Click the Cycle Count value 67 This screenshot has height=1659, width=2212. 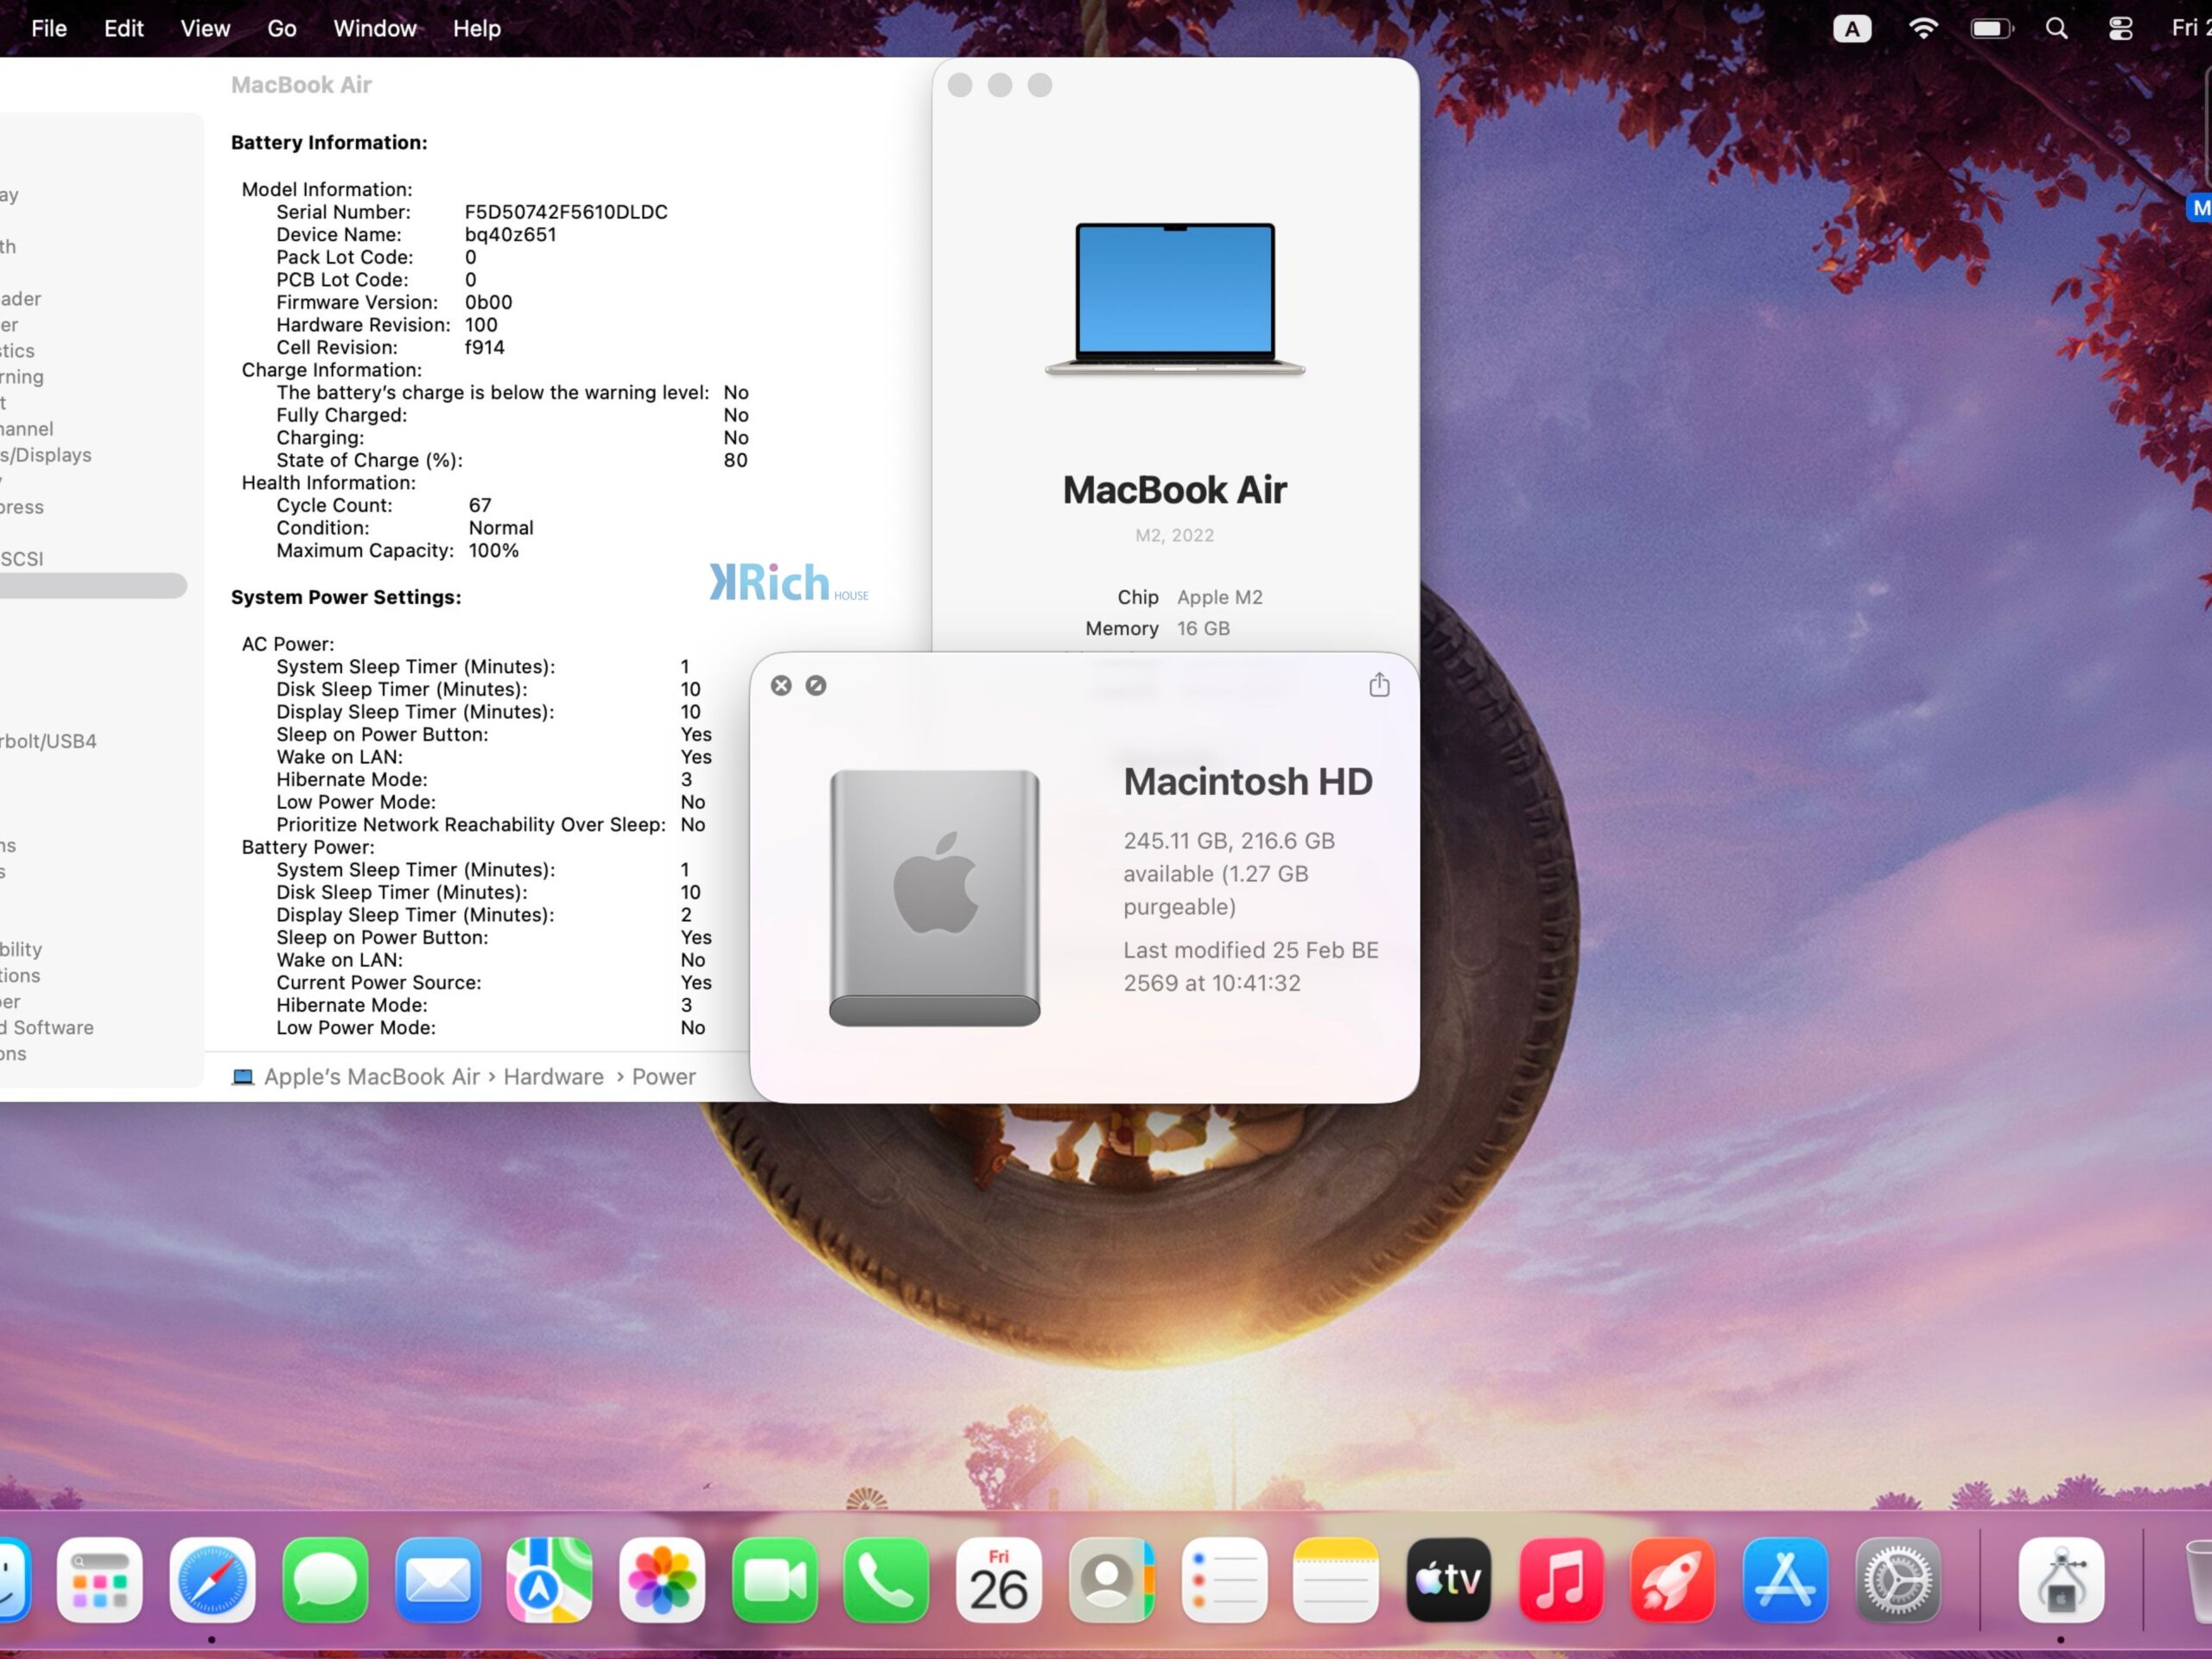[480, 505]
